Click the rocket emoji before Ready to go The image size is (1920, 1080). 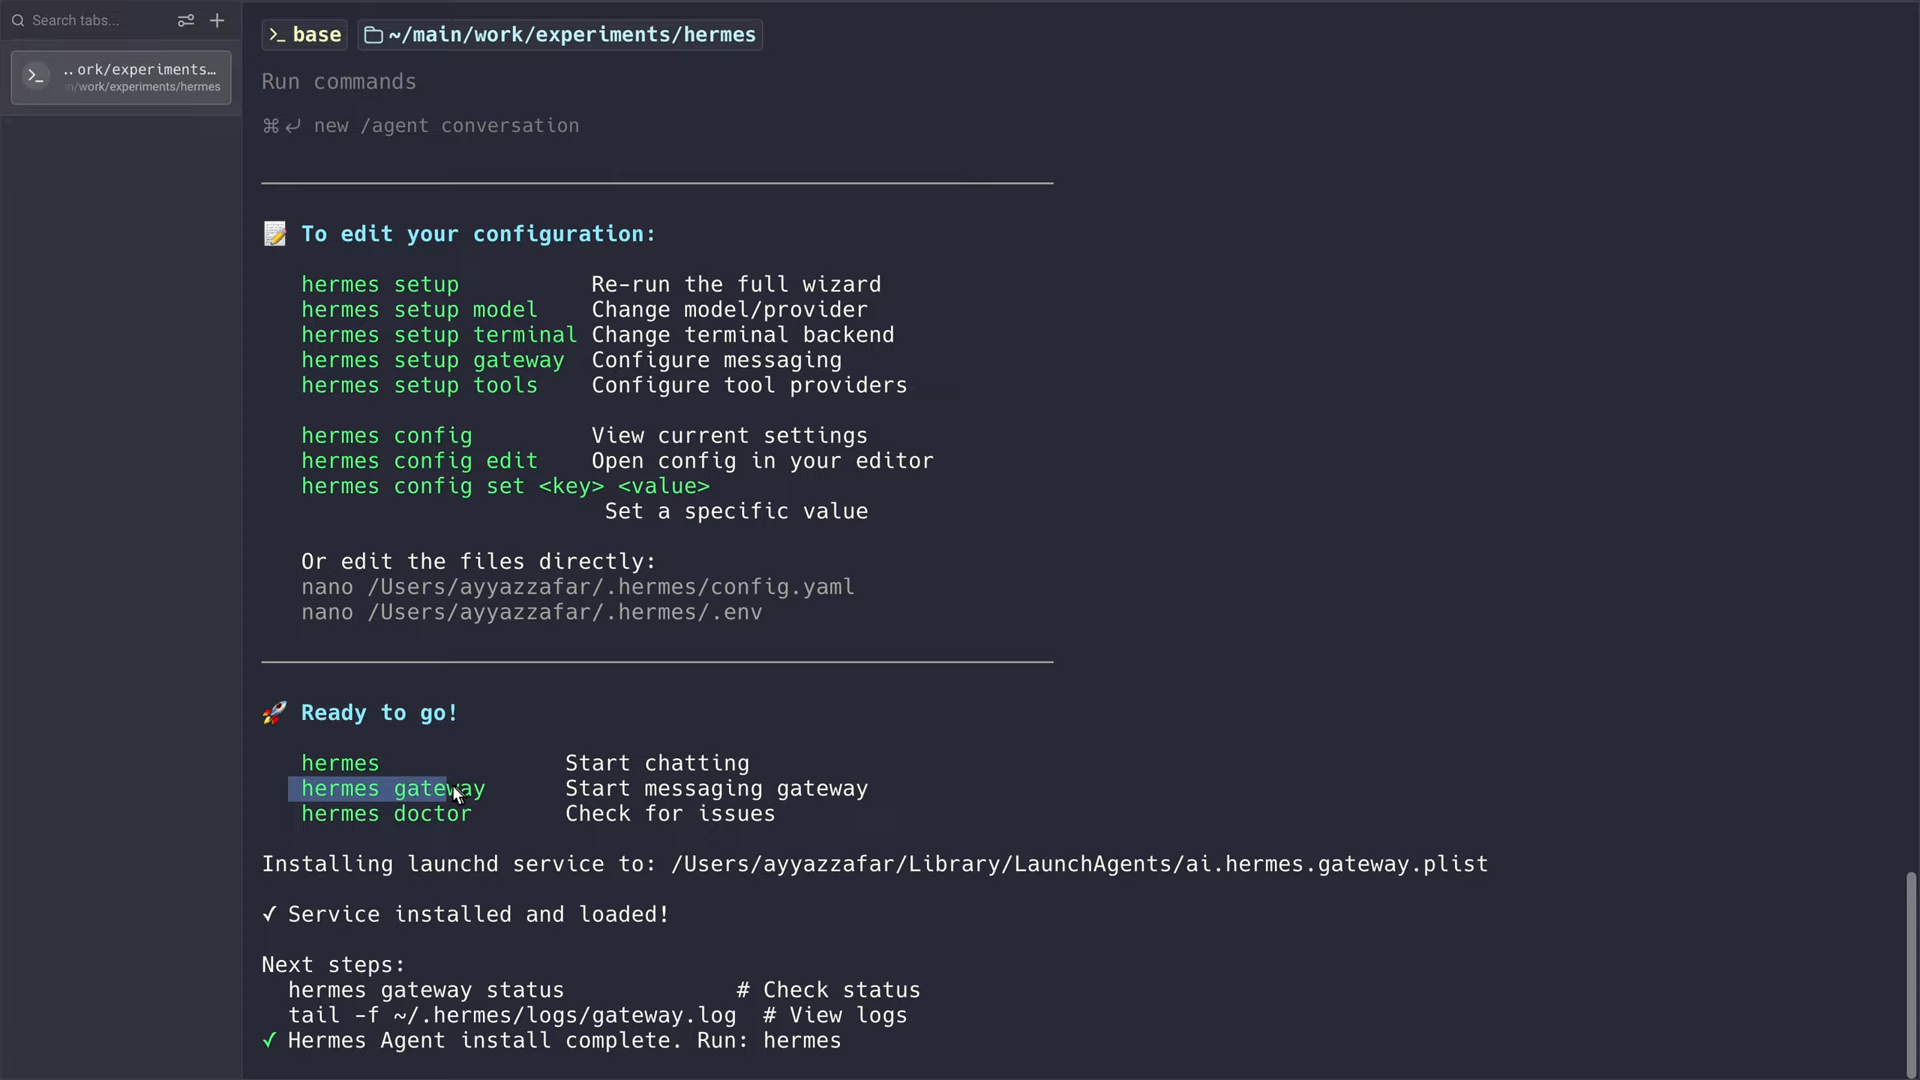point(274,713)
